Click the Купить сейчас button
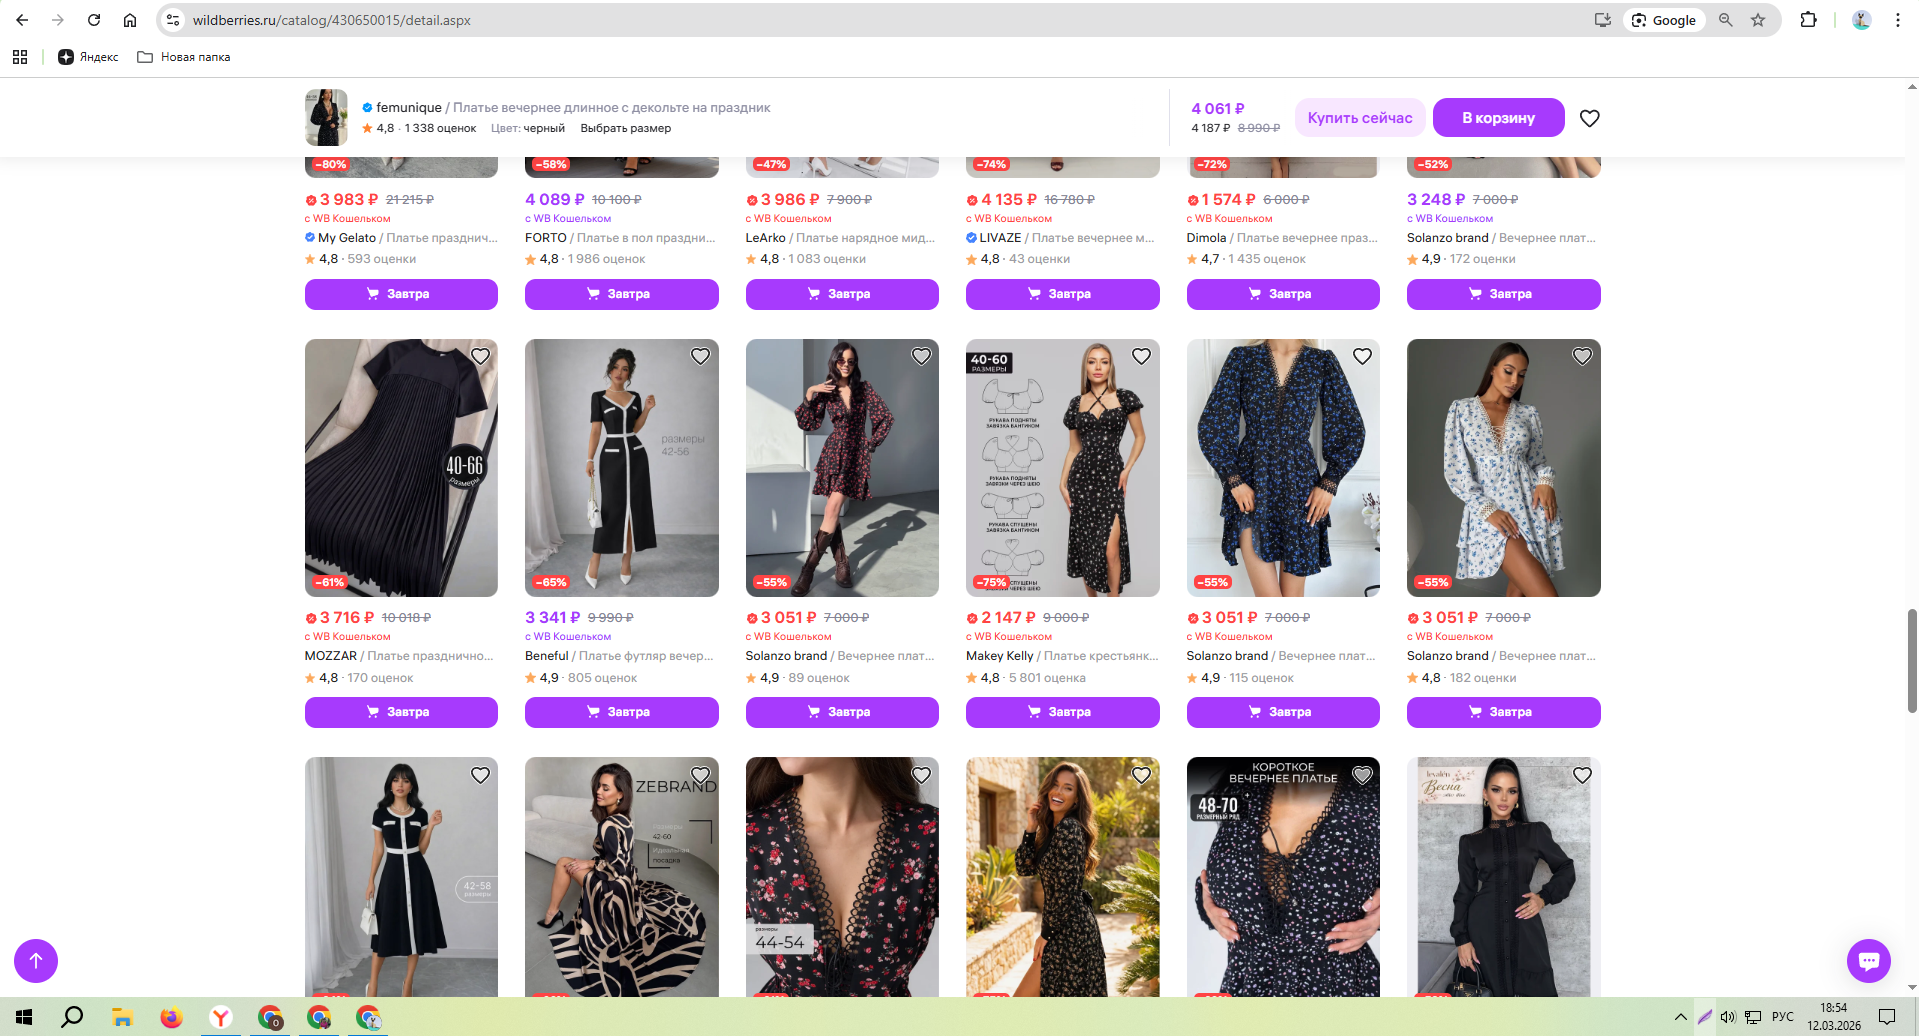Viewport: 1919px width, 1036px height. coord(1360,118)
